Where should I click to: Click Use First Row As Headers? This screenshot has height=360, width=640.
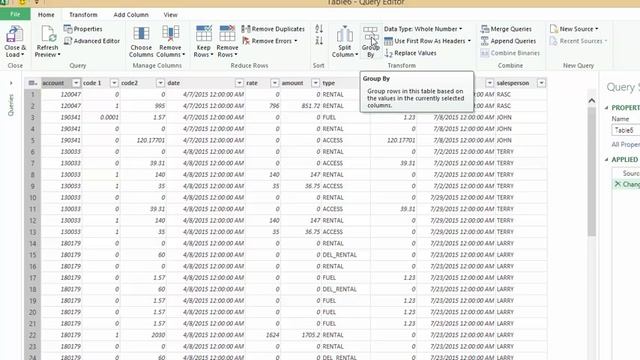coord(427,41)
